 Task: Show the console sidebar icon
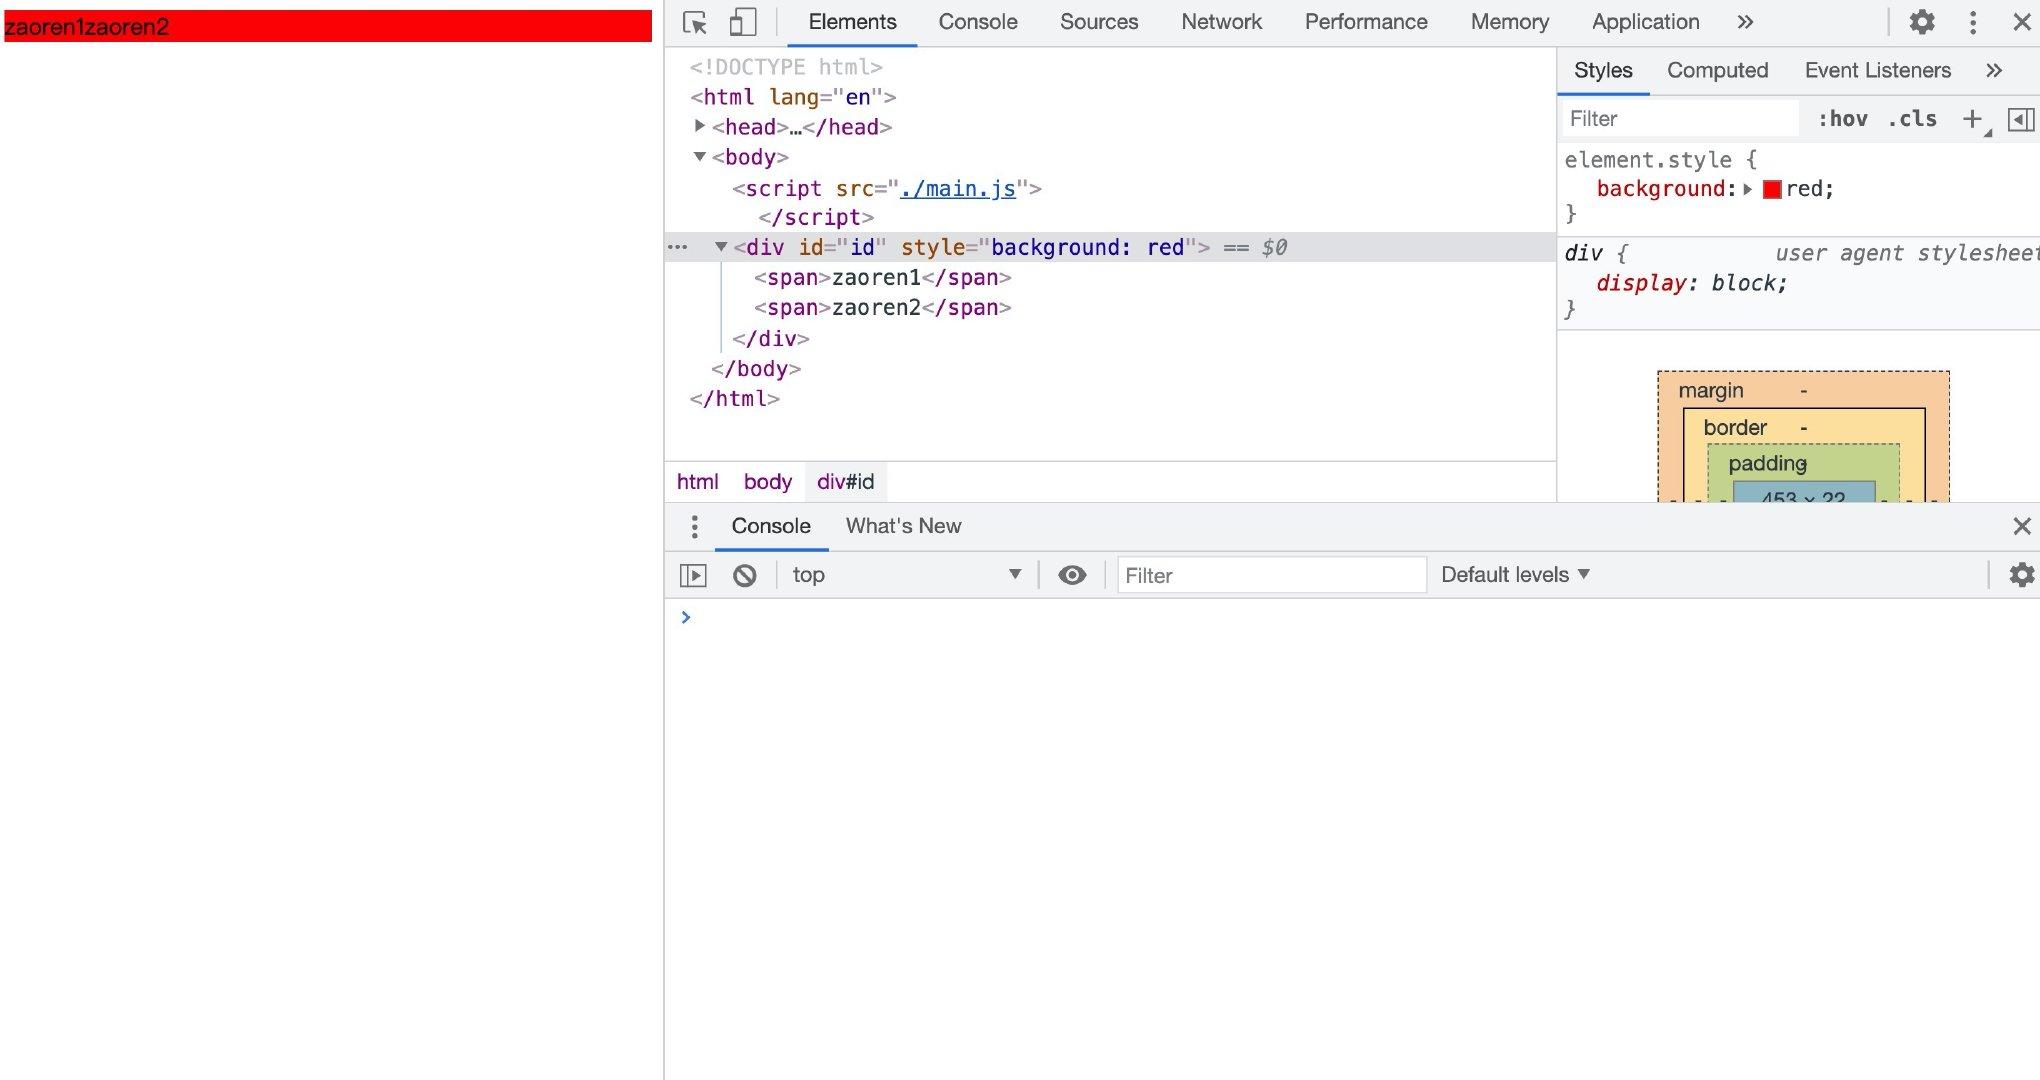click(x=693, y=575)
